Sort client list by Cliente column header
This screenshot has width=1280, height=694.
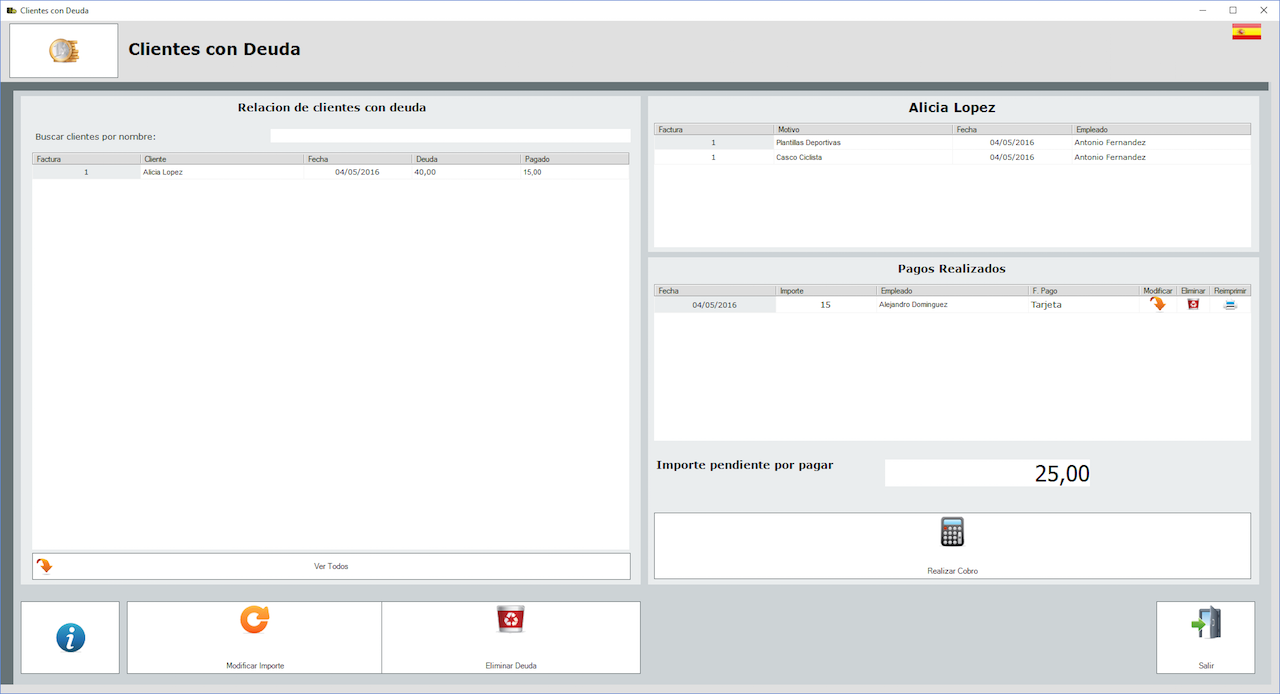point(221,159)
